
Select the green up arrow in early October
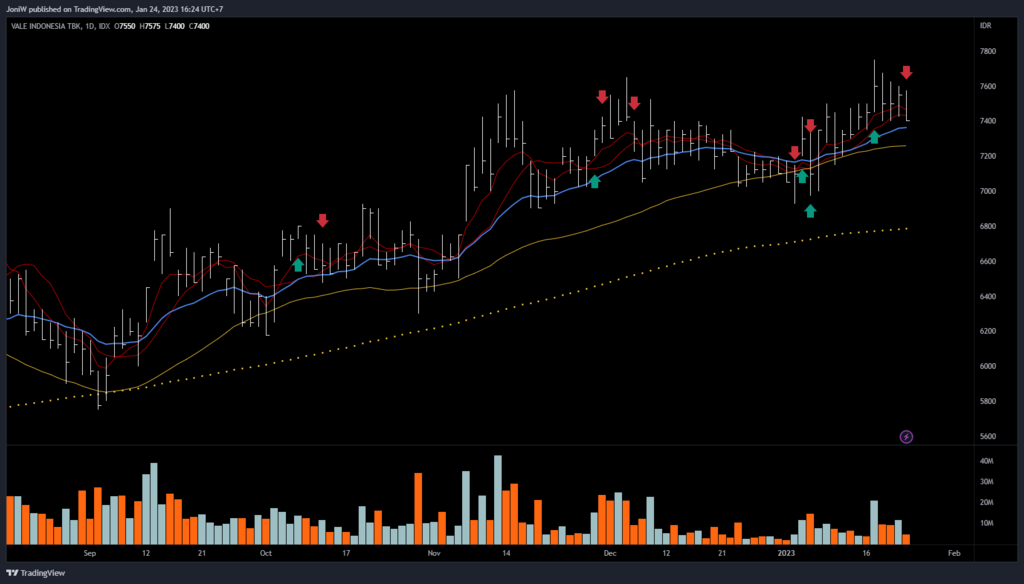click(x=298, y=264)
